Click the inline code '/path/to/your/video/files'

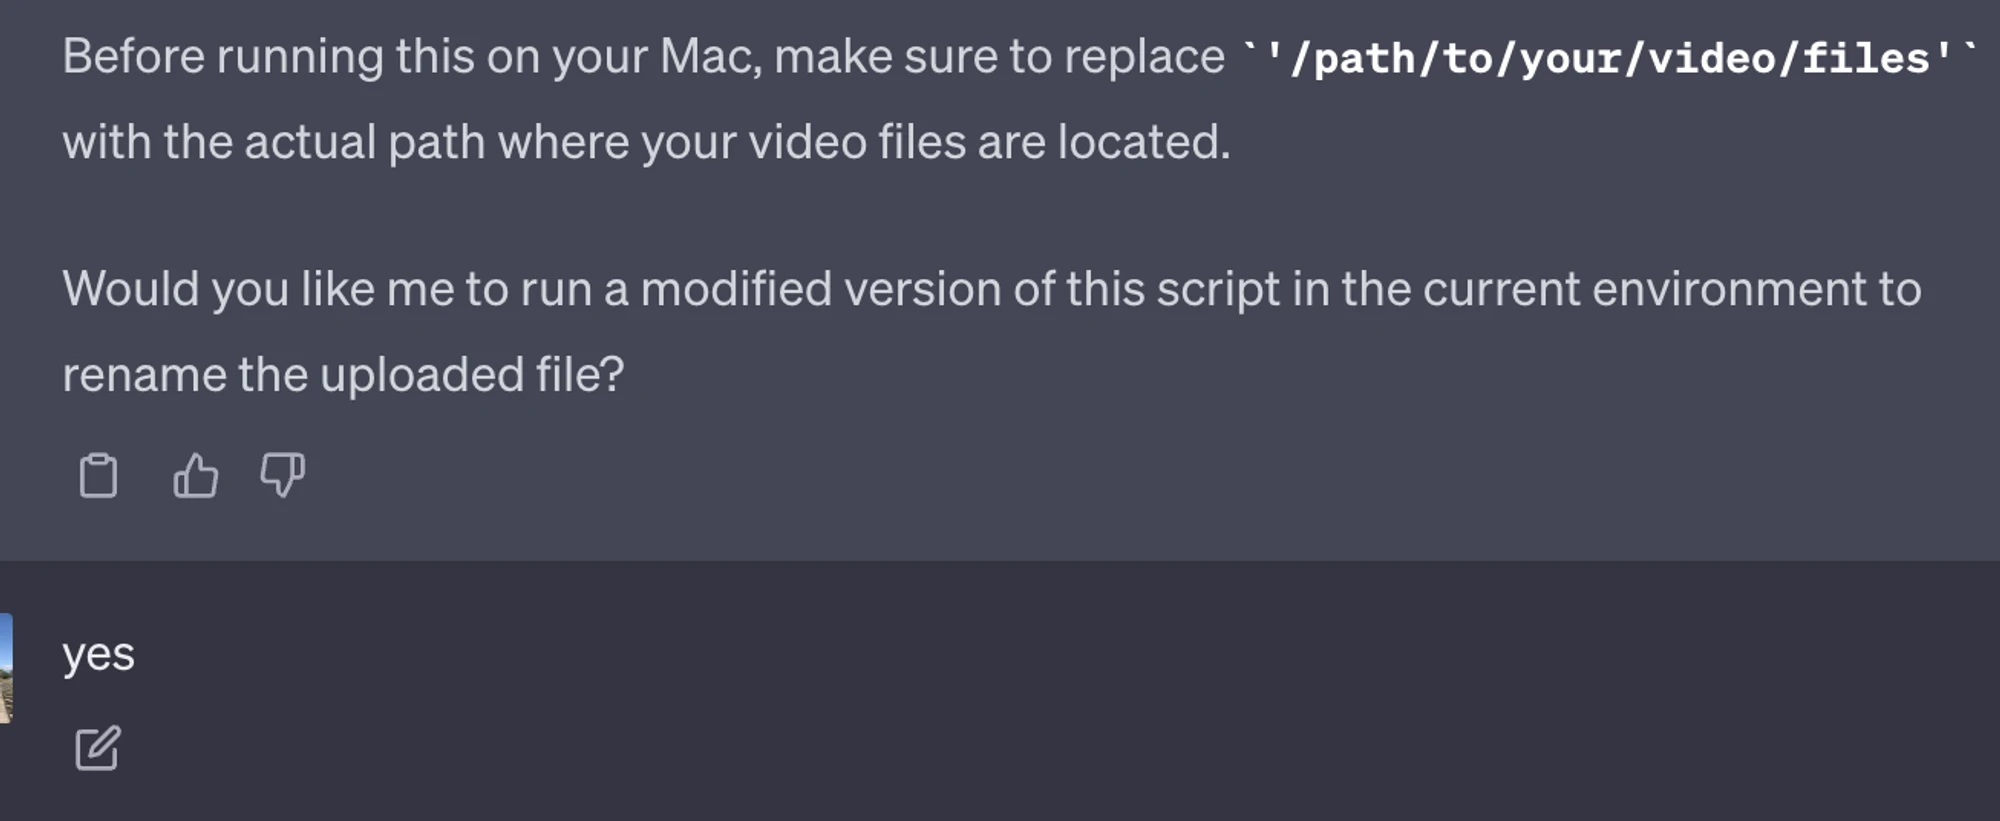tap(1609, 58)
